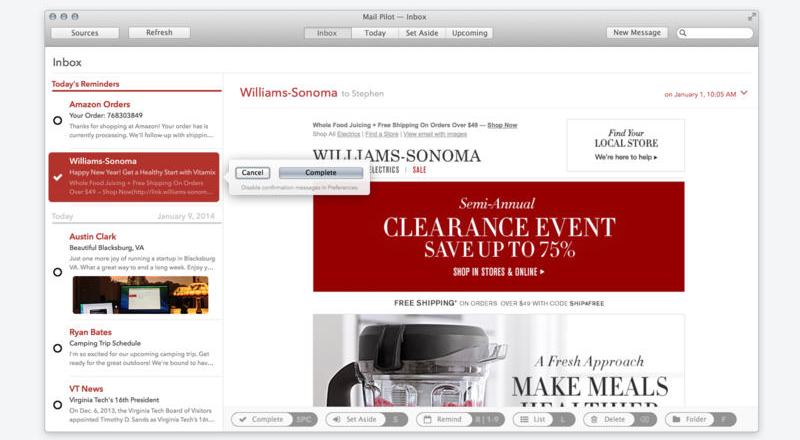
Task: Click the Shop Now link in email
Action: tap(502, 125)
